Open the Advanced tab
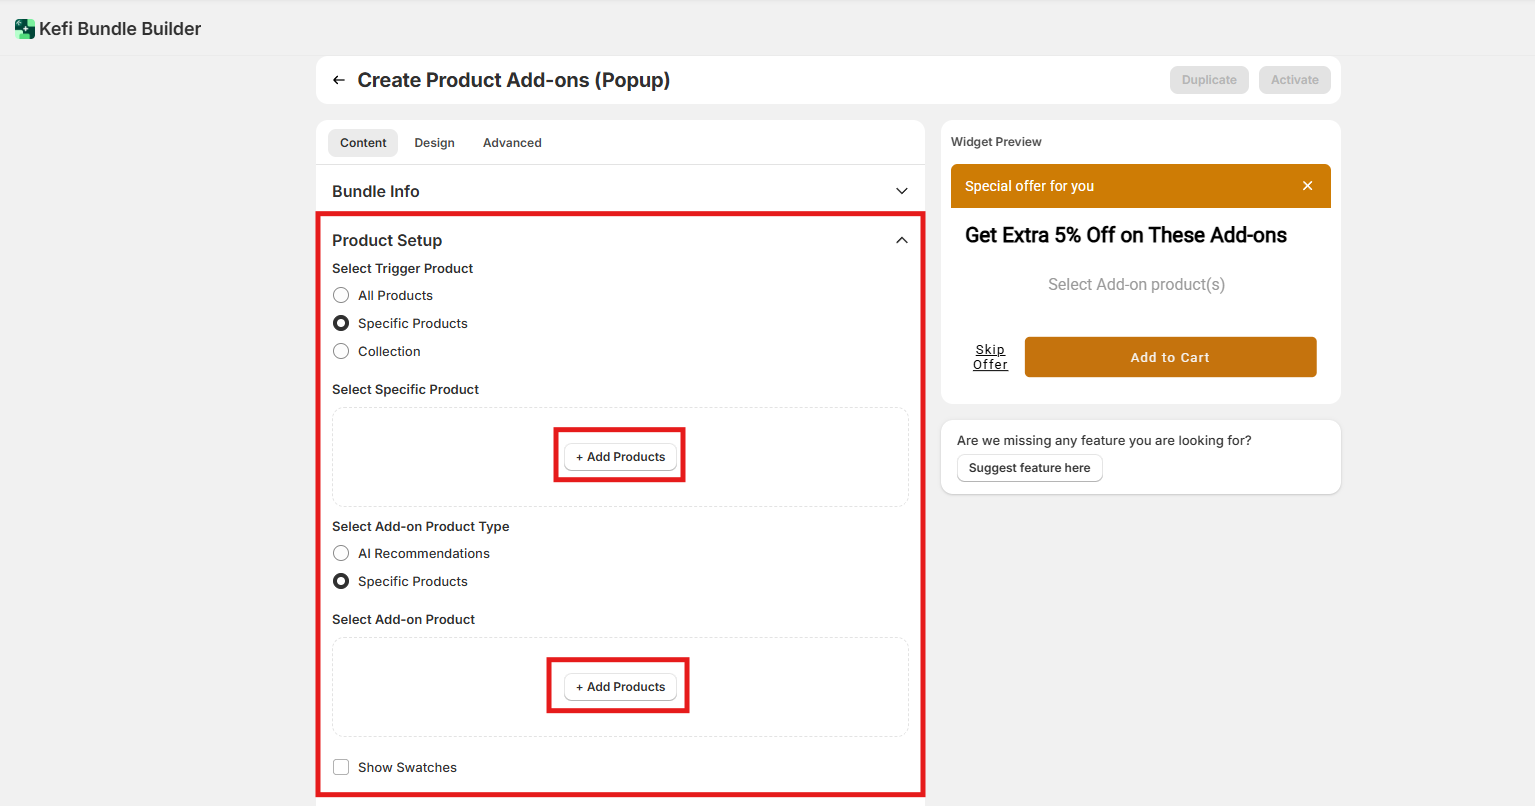Image resolution: width=1535 pixels, height=806 pixels. tap(512, 143)
